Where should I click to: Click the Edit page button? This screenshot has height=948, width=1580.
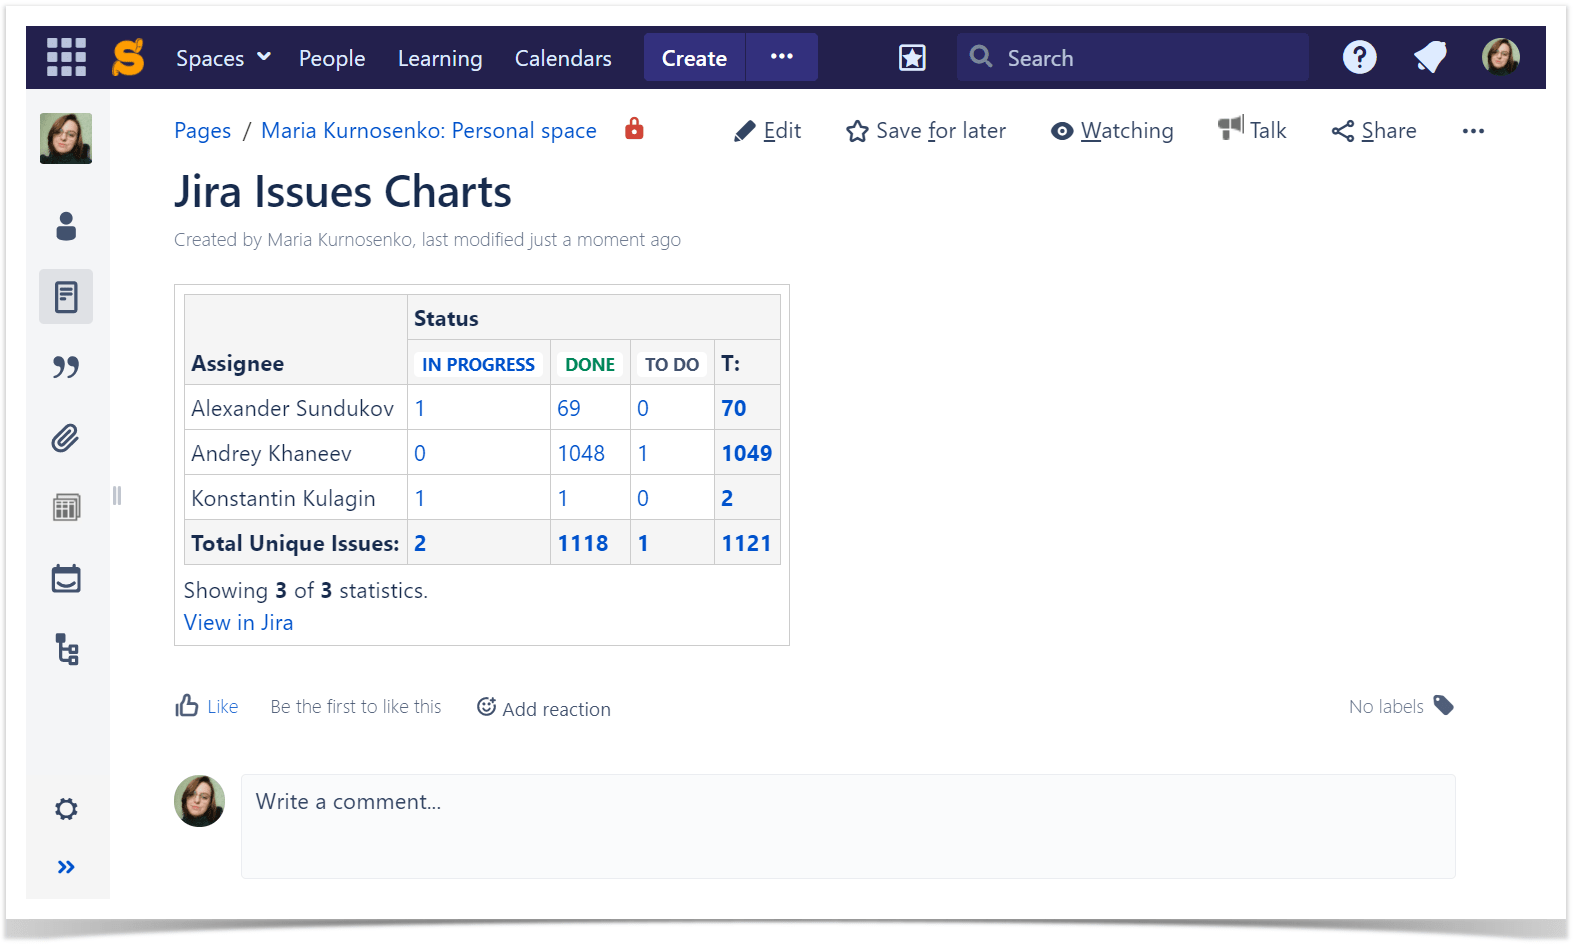(x=767, y=131)
